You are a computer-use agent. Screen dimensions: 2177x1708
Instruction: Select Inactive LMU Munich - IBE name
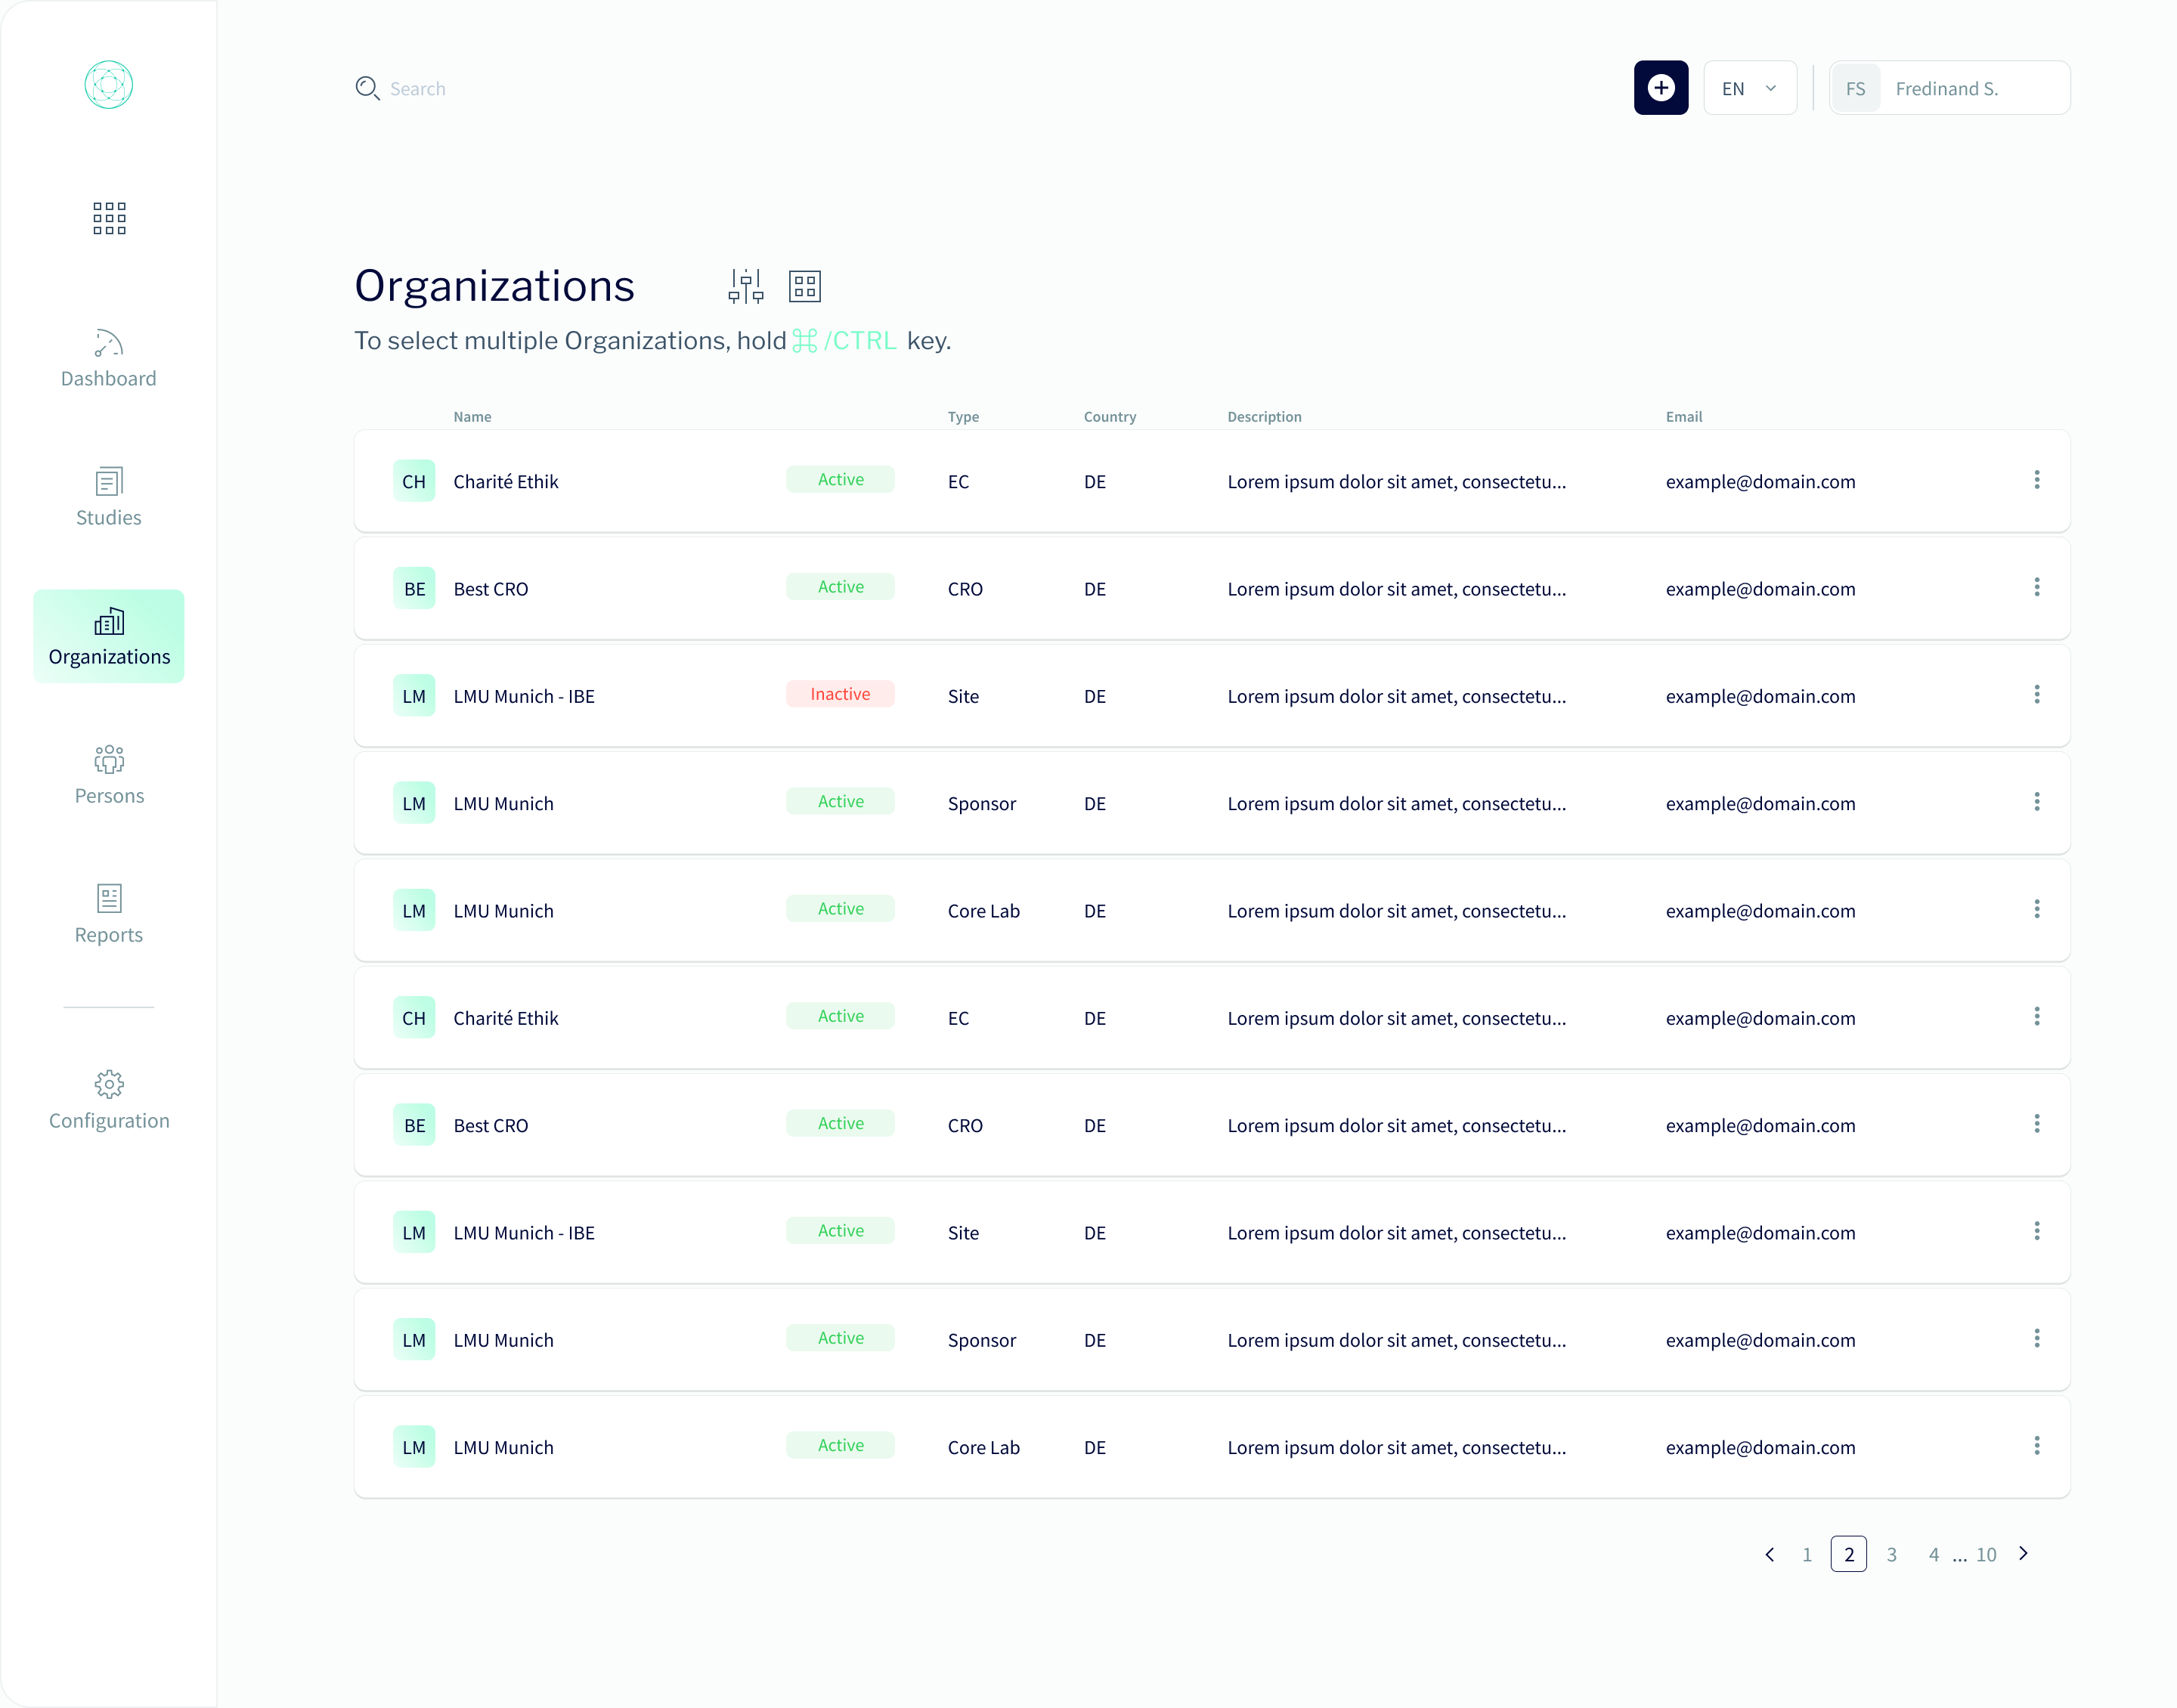pos(524,696)
